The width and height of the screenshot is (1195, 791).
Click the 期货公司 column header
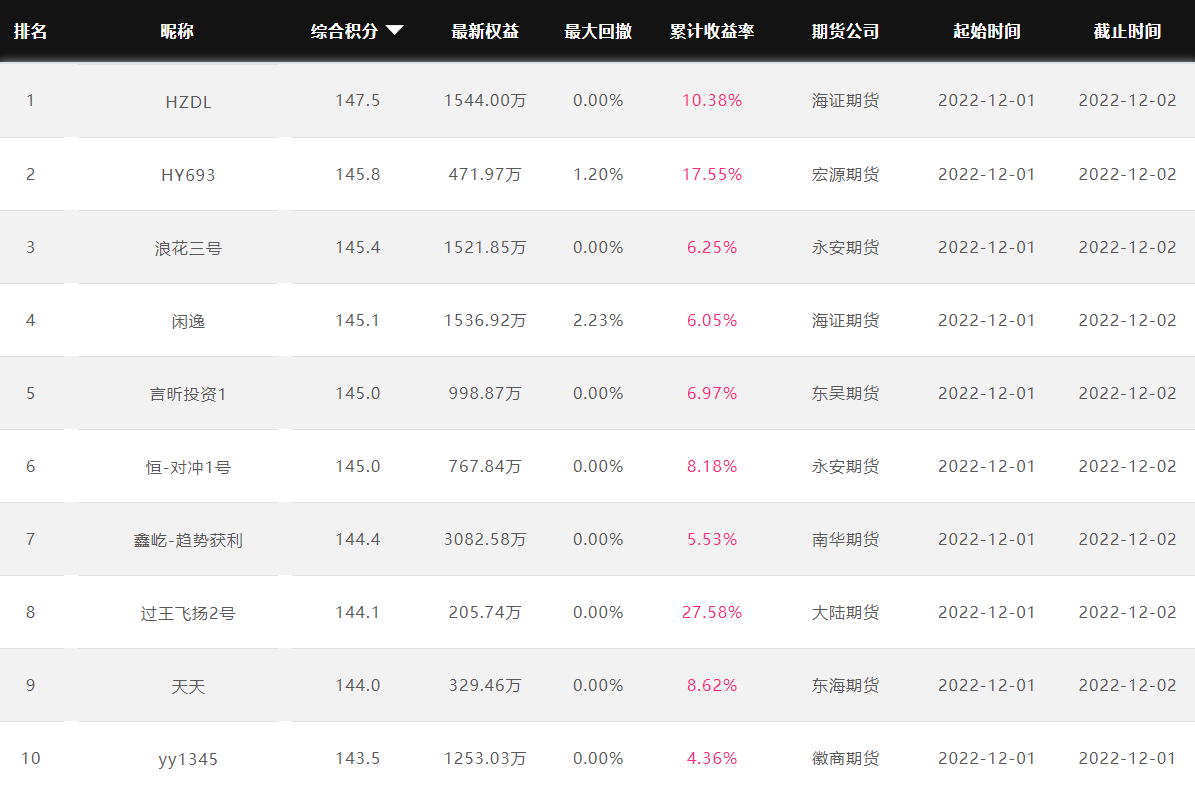[845, 31]
